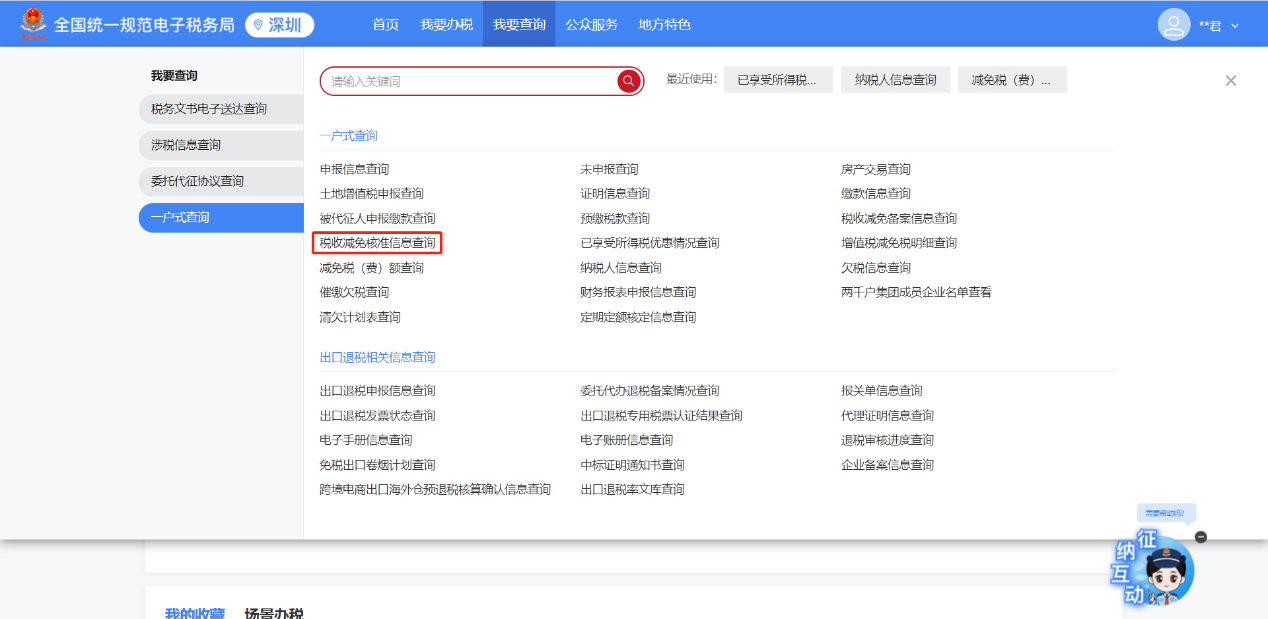Open 税收减免备案信息查询 link
This screenshot has height=619, width=1268.
tap(899, 218)
